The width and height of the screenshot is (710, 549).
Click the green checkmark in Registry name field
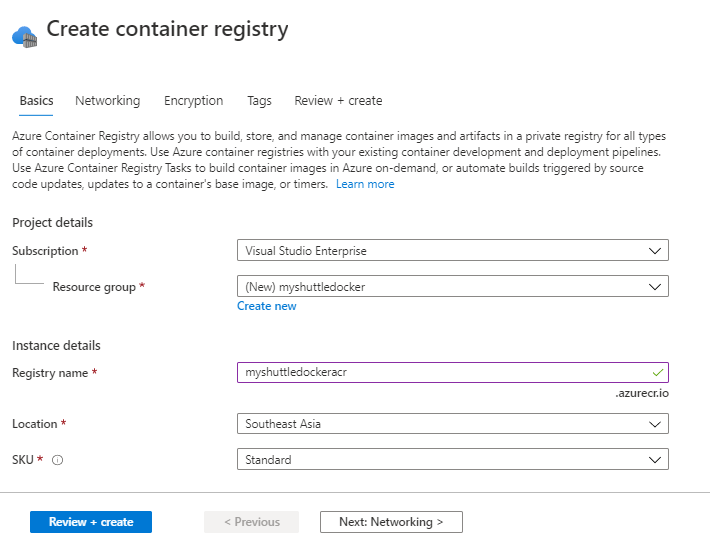(x=658, y=372)
